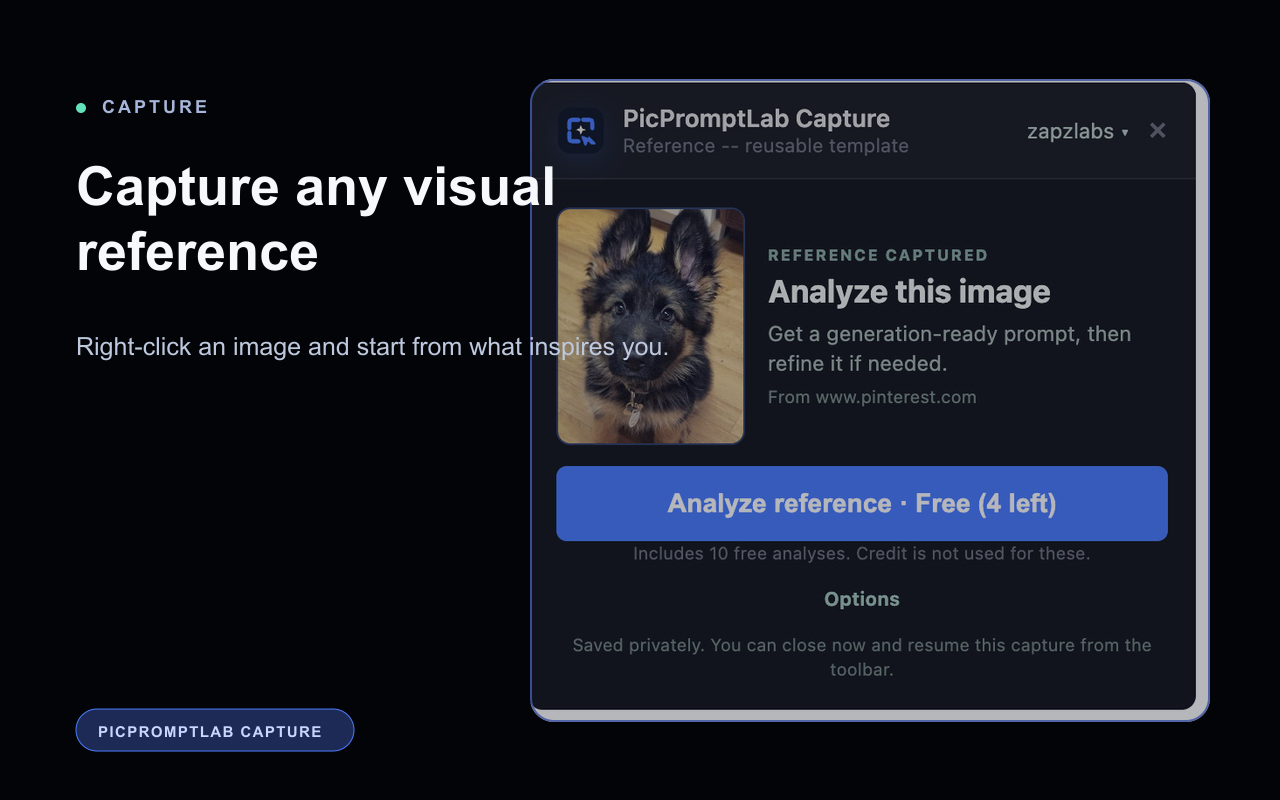
Task: Click the 'Capture any visual reference' headline
Action: pos(315,218)
